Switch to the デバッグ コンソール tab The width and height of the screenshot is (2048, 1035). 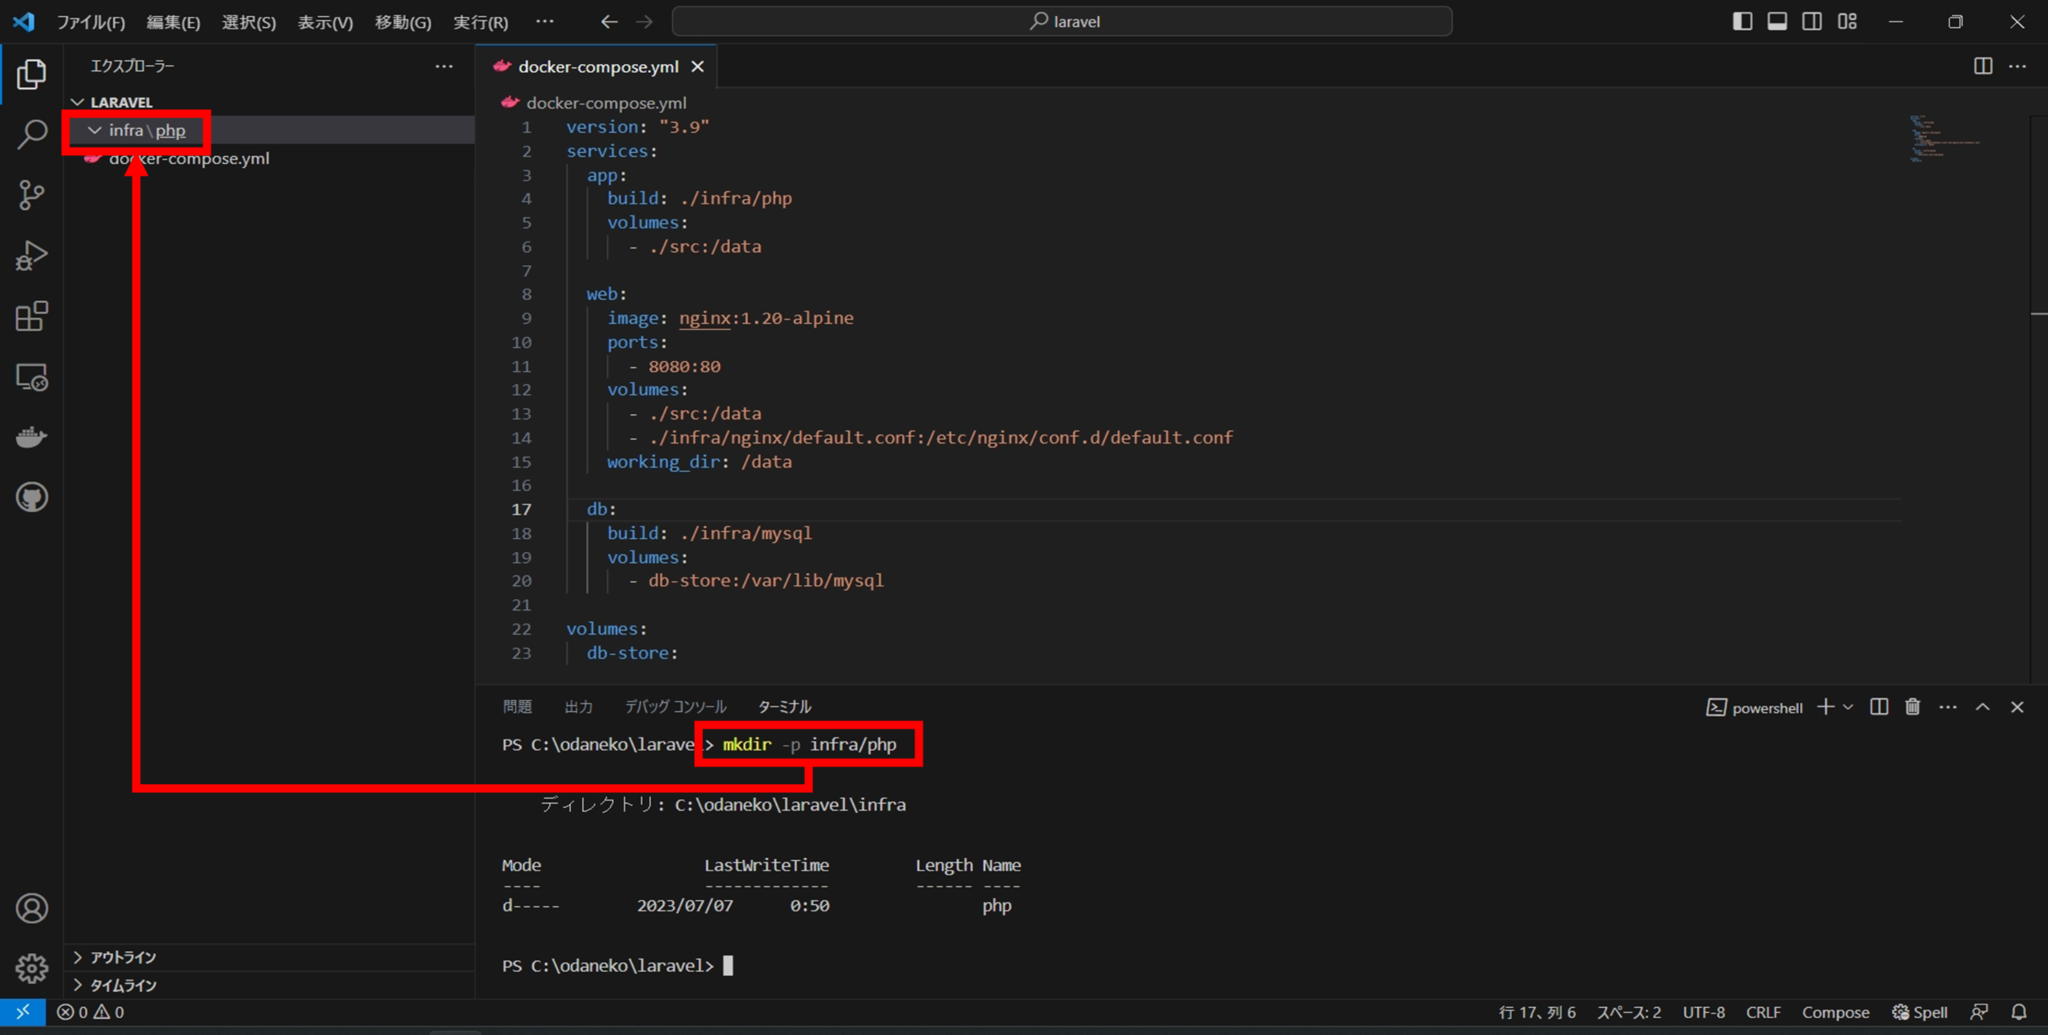676,706
